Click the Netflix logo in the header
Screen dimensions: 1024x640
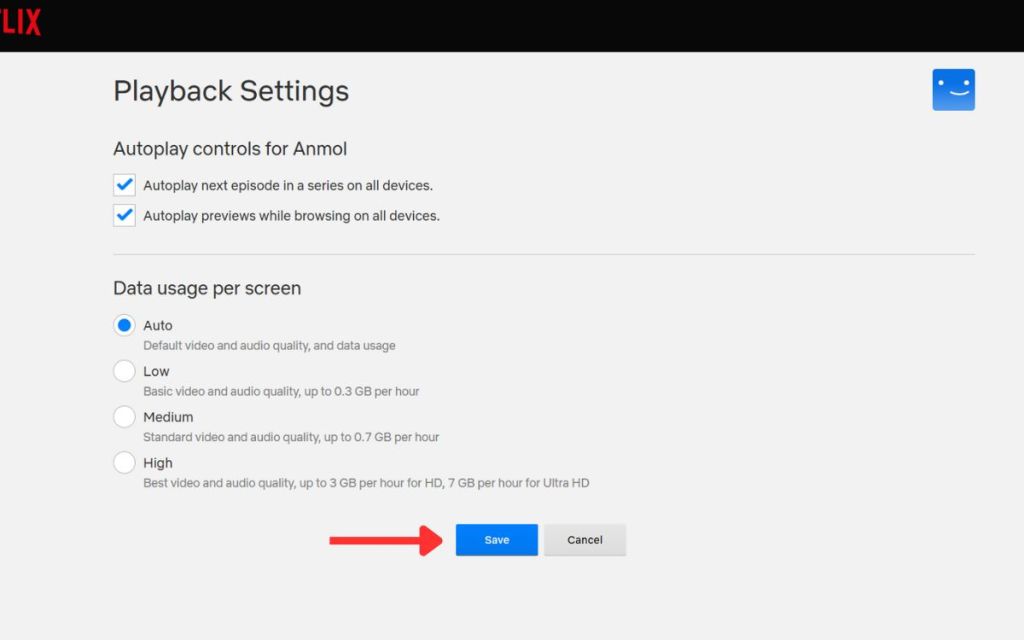click(20, 21)
